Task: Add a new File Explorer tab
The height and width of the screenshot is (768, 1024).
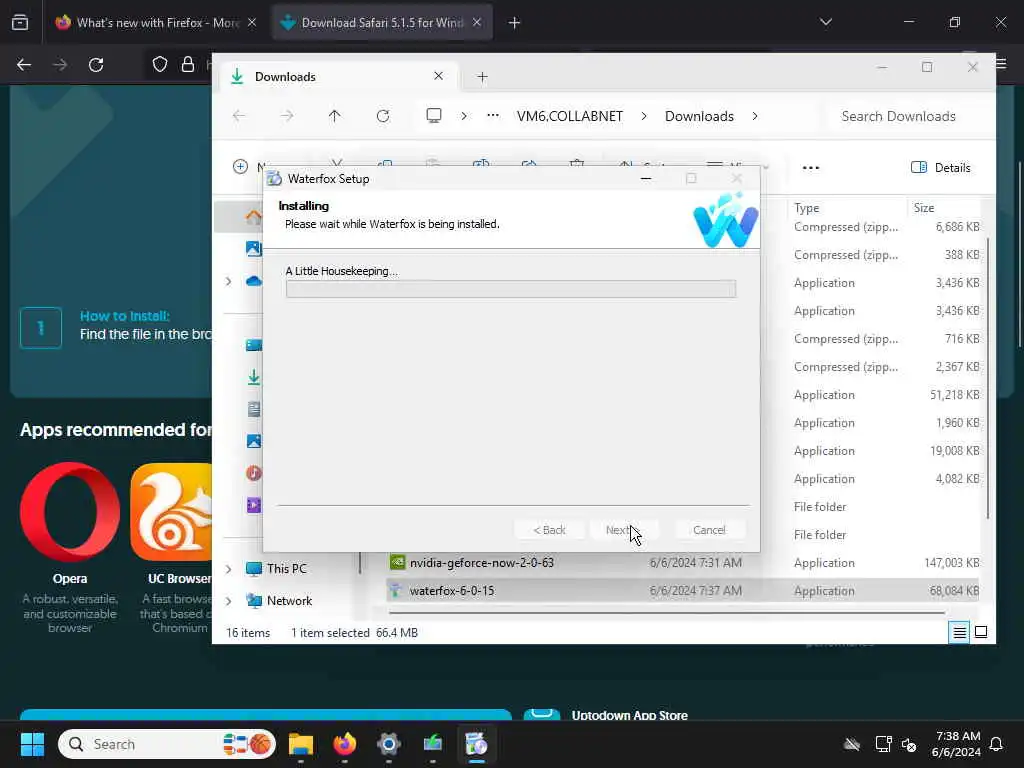Action: 483,77
